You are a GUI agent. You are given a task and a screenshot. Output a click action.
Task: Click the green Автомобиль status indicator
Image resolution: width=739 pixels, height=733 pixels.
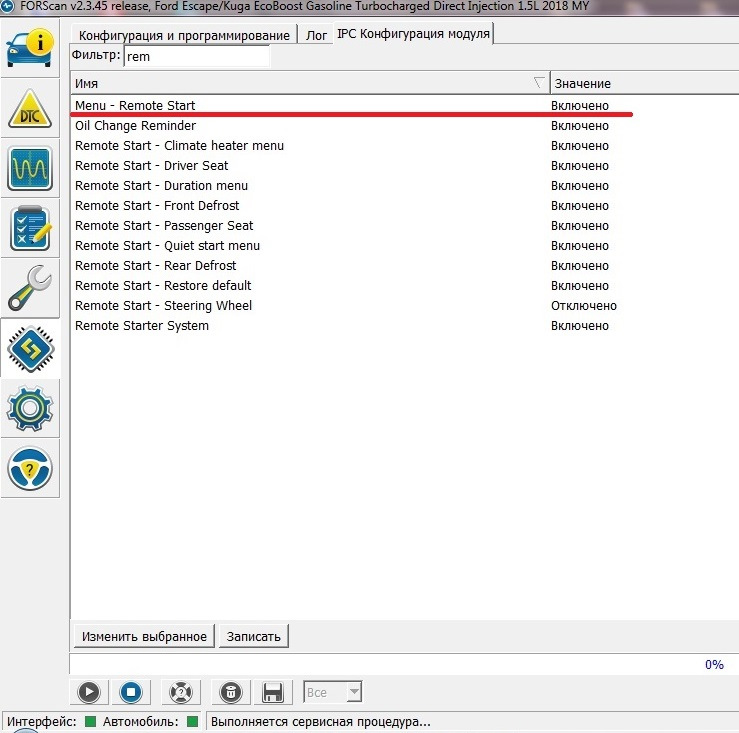point(192,721)
